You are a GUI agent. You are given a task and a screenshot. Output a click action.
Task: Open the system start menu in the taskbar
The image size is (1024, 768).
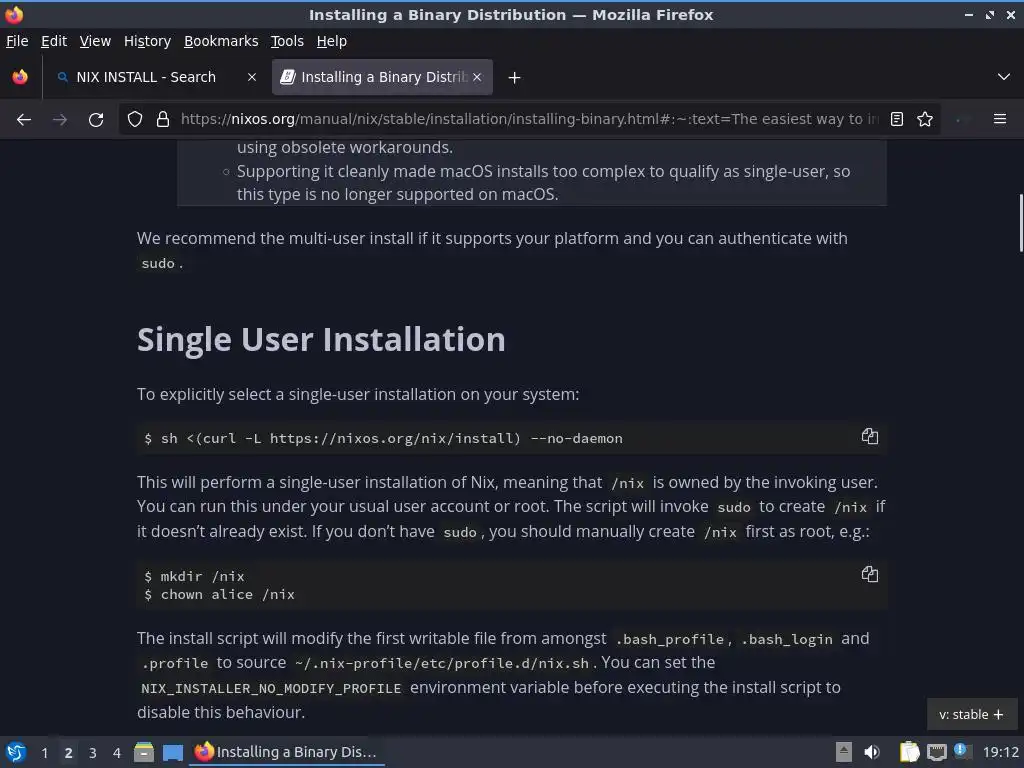click(16, 752)
